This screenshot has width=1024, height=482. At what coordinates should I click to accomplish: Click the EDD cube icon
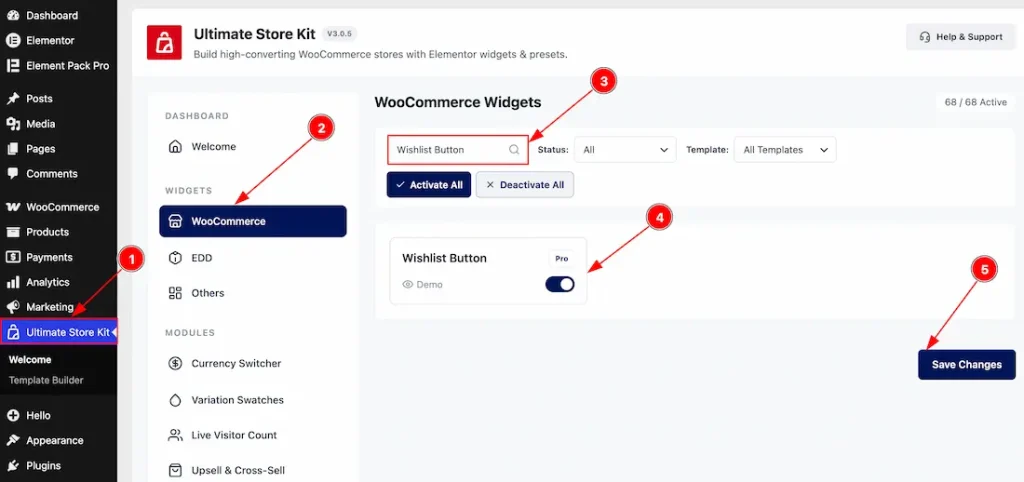[x=175, y=258]
